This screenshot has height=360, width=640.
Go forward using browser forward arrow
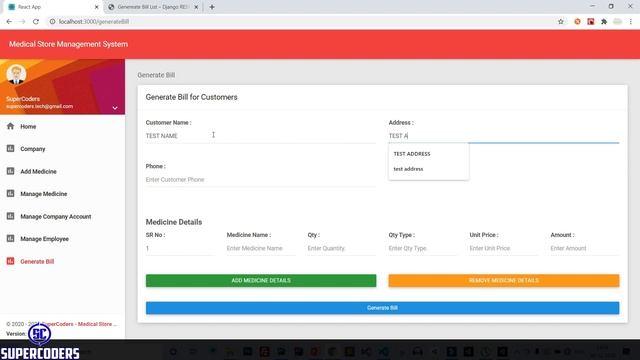(22, 22)
